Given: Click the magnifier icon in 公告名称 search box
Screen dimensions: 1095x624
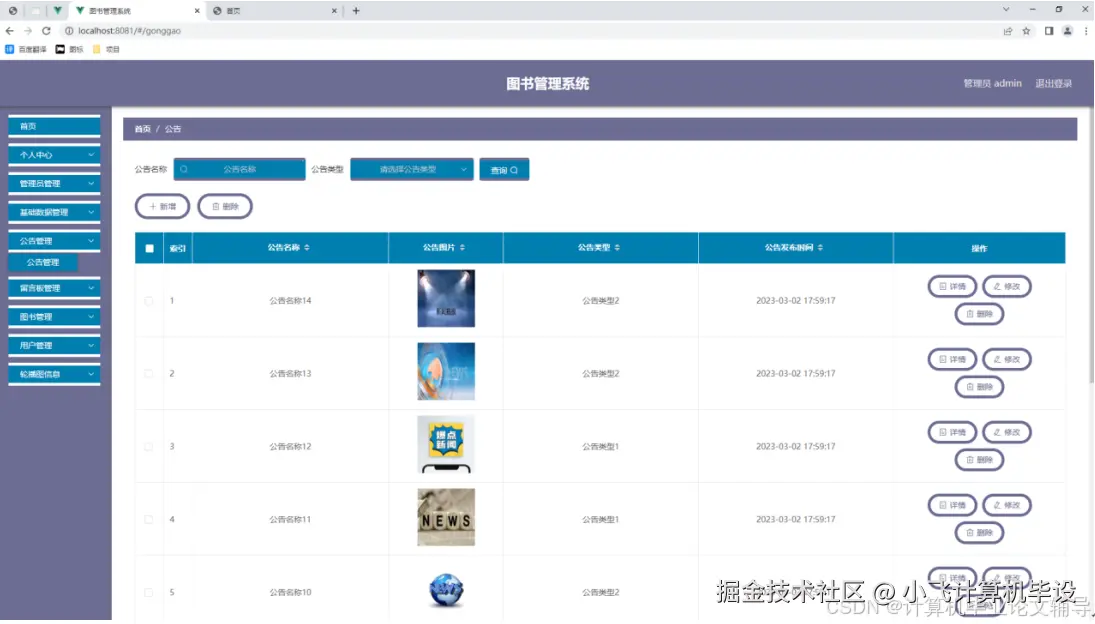Looking at the screenshot, I should pos(184,170).
